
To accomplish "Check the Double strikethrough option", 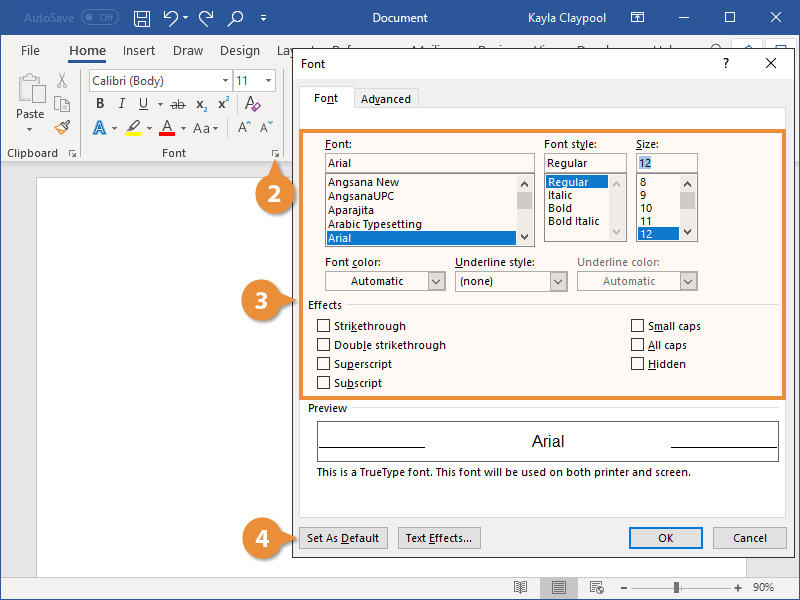I will (323, 344).
